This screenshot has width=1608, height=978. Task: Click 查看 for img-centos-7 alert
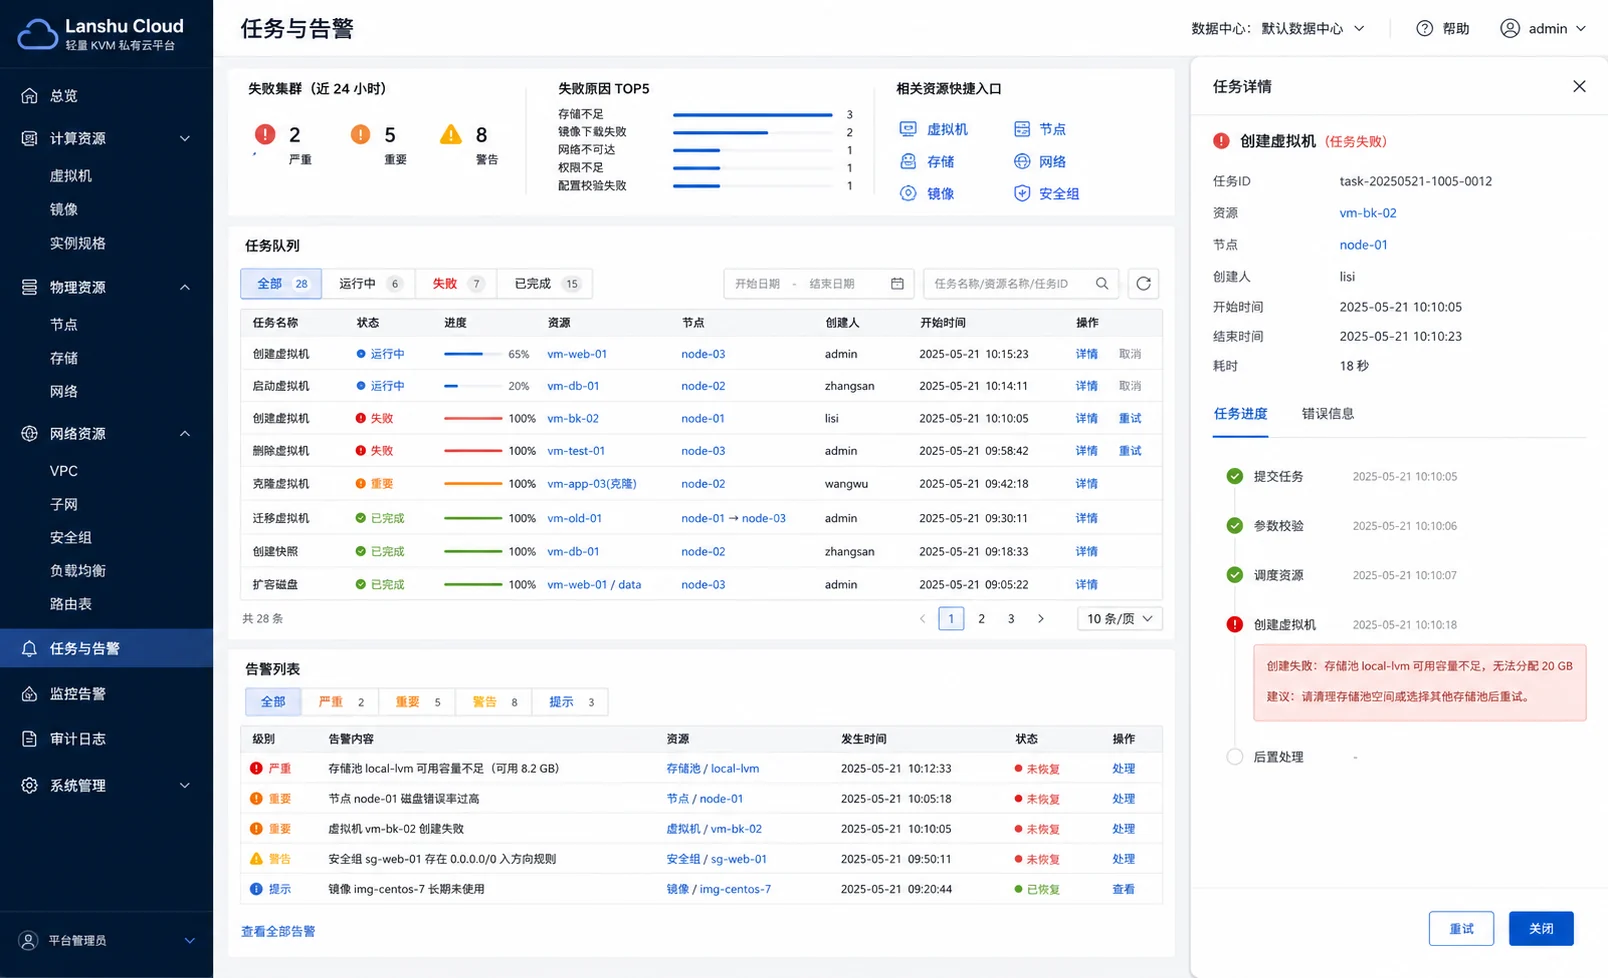click(1124, 889)
